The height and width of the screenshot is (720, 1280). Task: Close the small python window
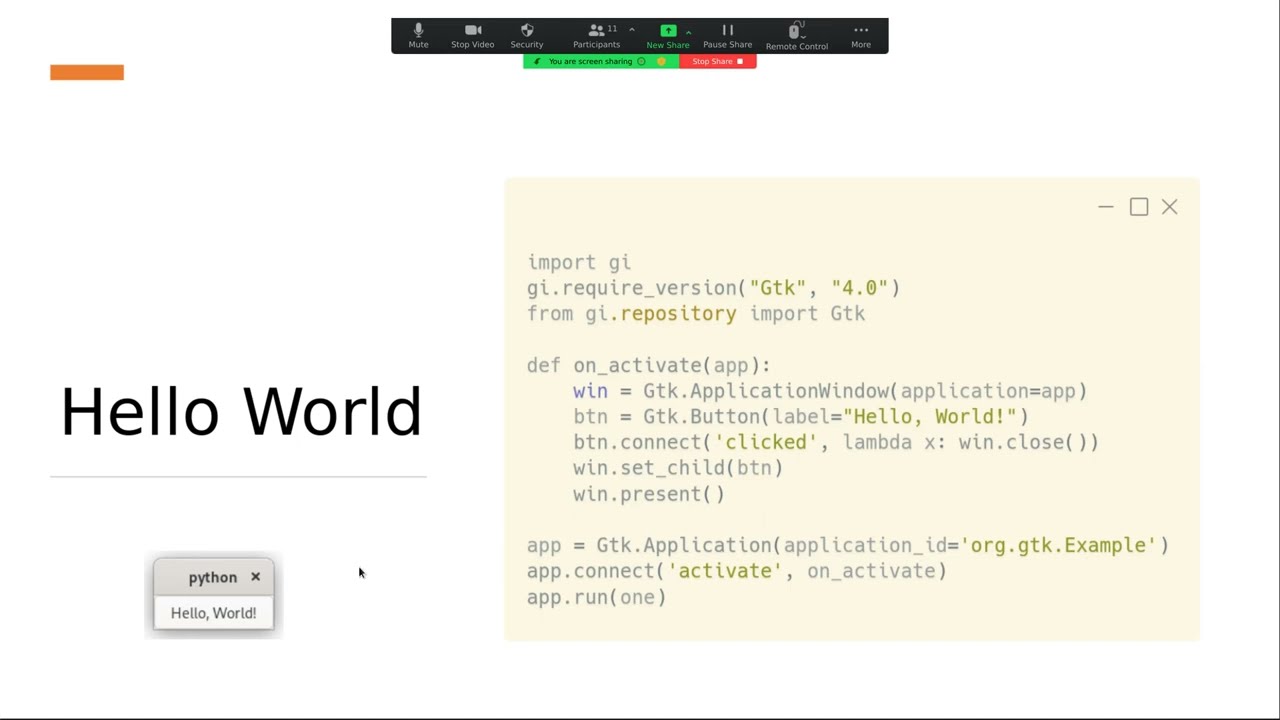(256, 577)
